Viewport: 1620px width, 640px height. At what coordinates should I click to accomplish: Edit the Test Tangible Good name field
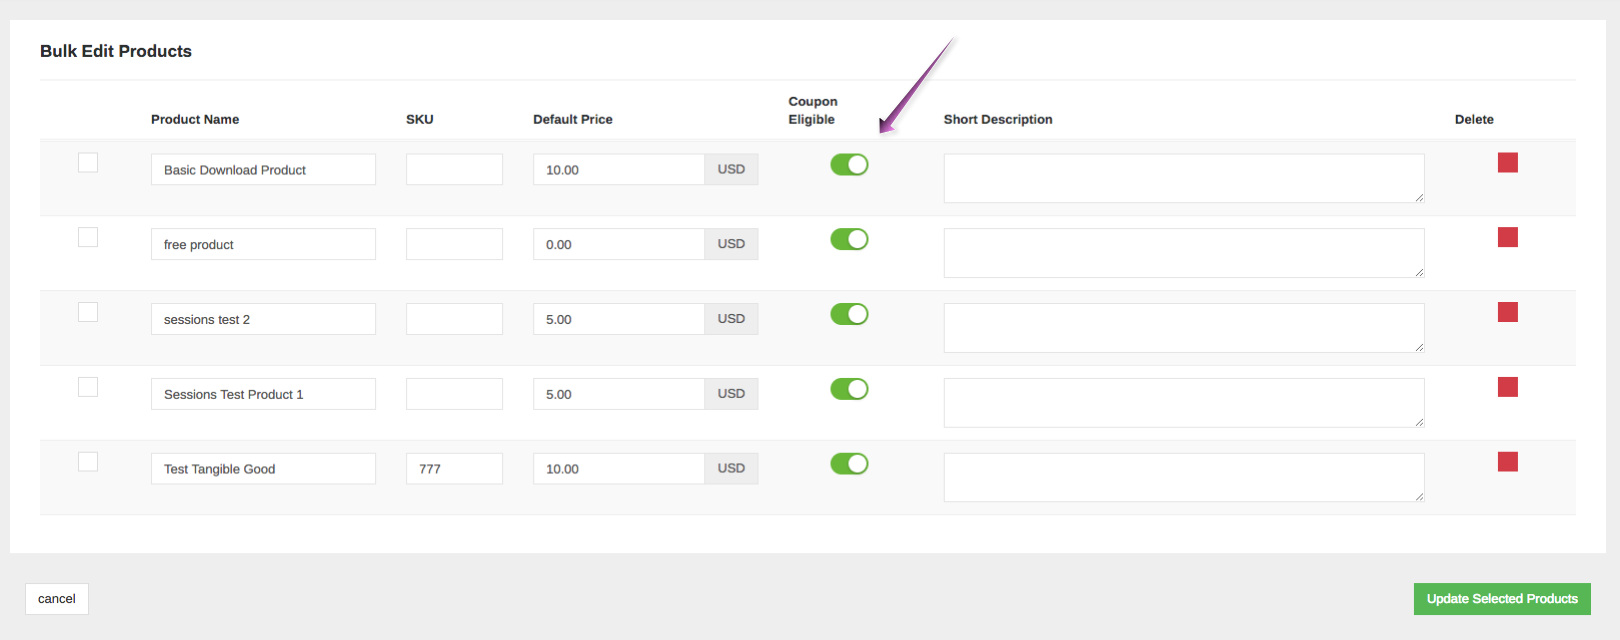[x=263, y=468]
